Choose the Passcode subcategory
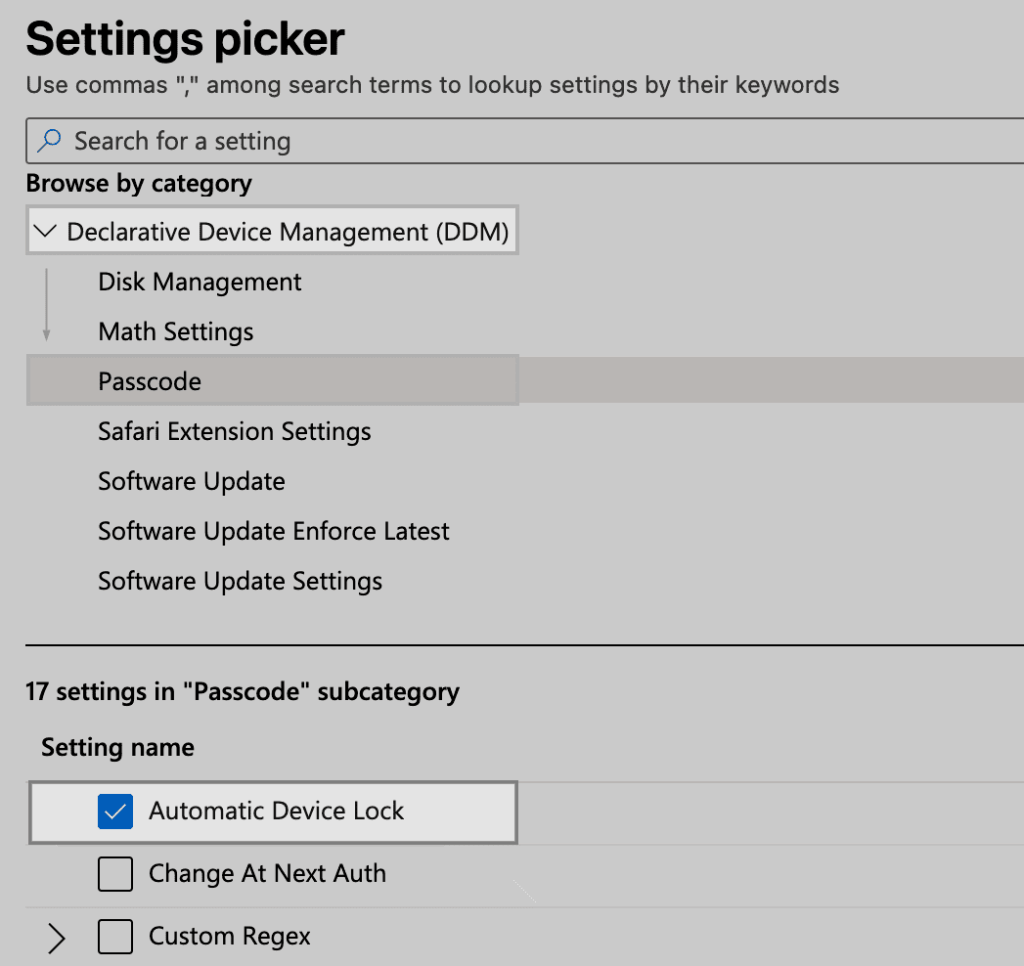Image resolution: width=1024 pixels, height=966 pixels. point(150,381)
